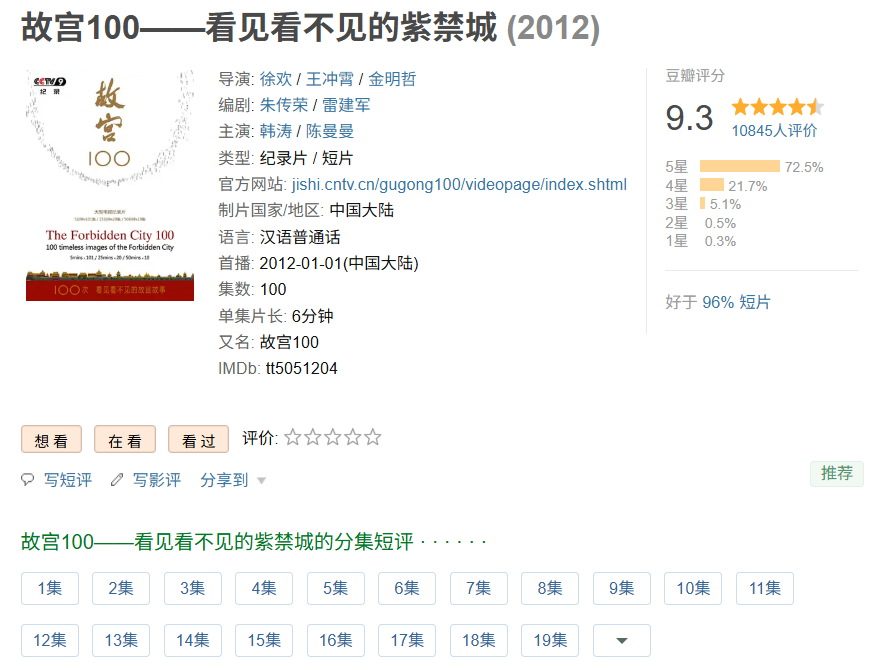This screenshot has width=882, height=670.
Task: Open episode 19集 reviews
Action: 550,640
